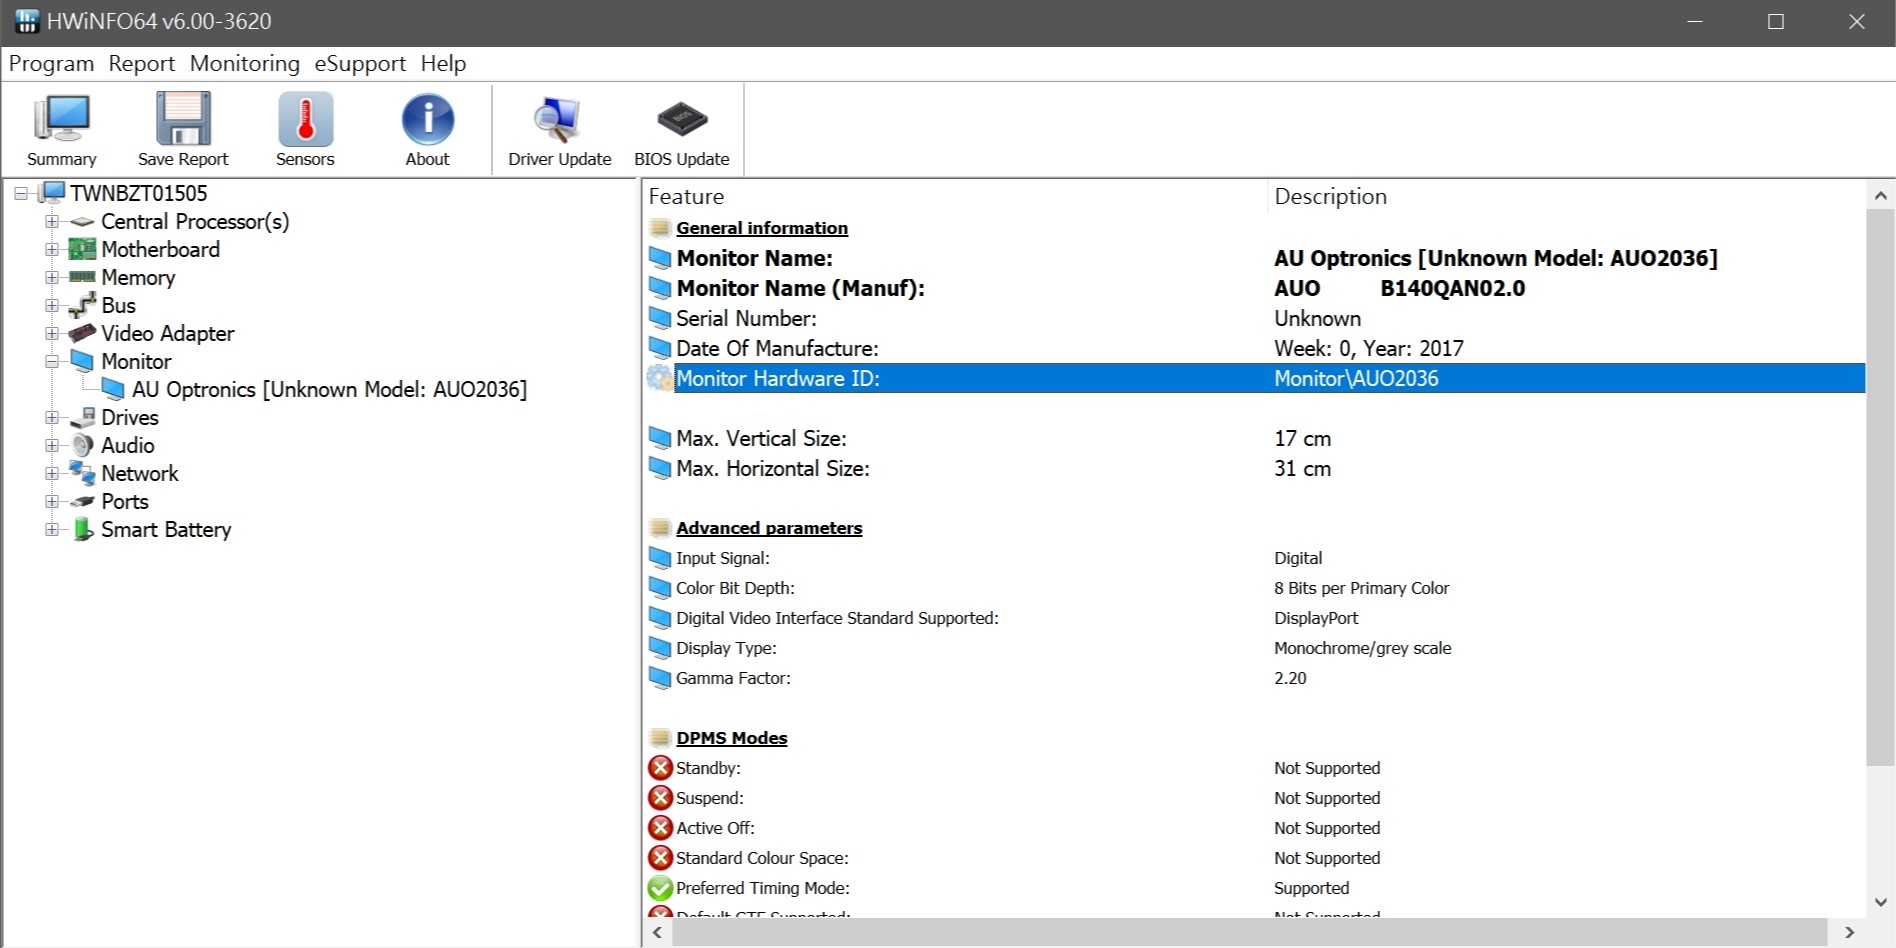Expand the Memory node
1896x948 pixels.
click(x=52, y=277)
